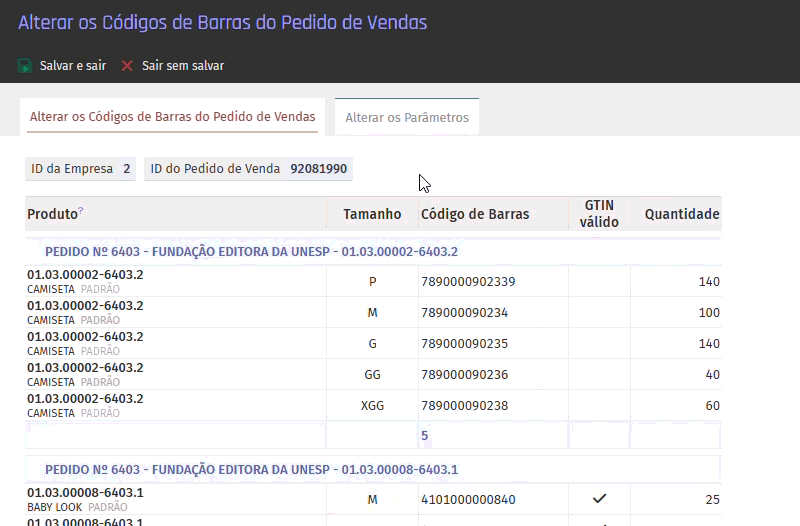Screen dimensions: 800x526
Task: Click the Tamanho column header
Action: point(372,214)
